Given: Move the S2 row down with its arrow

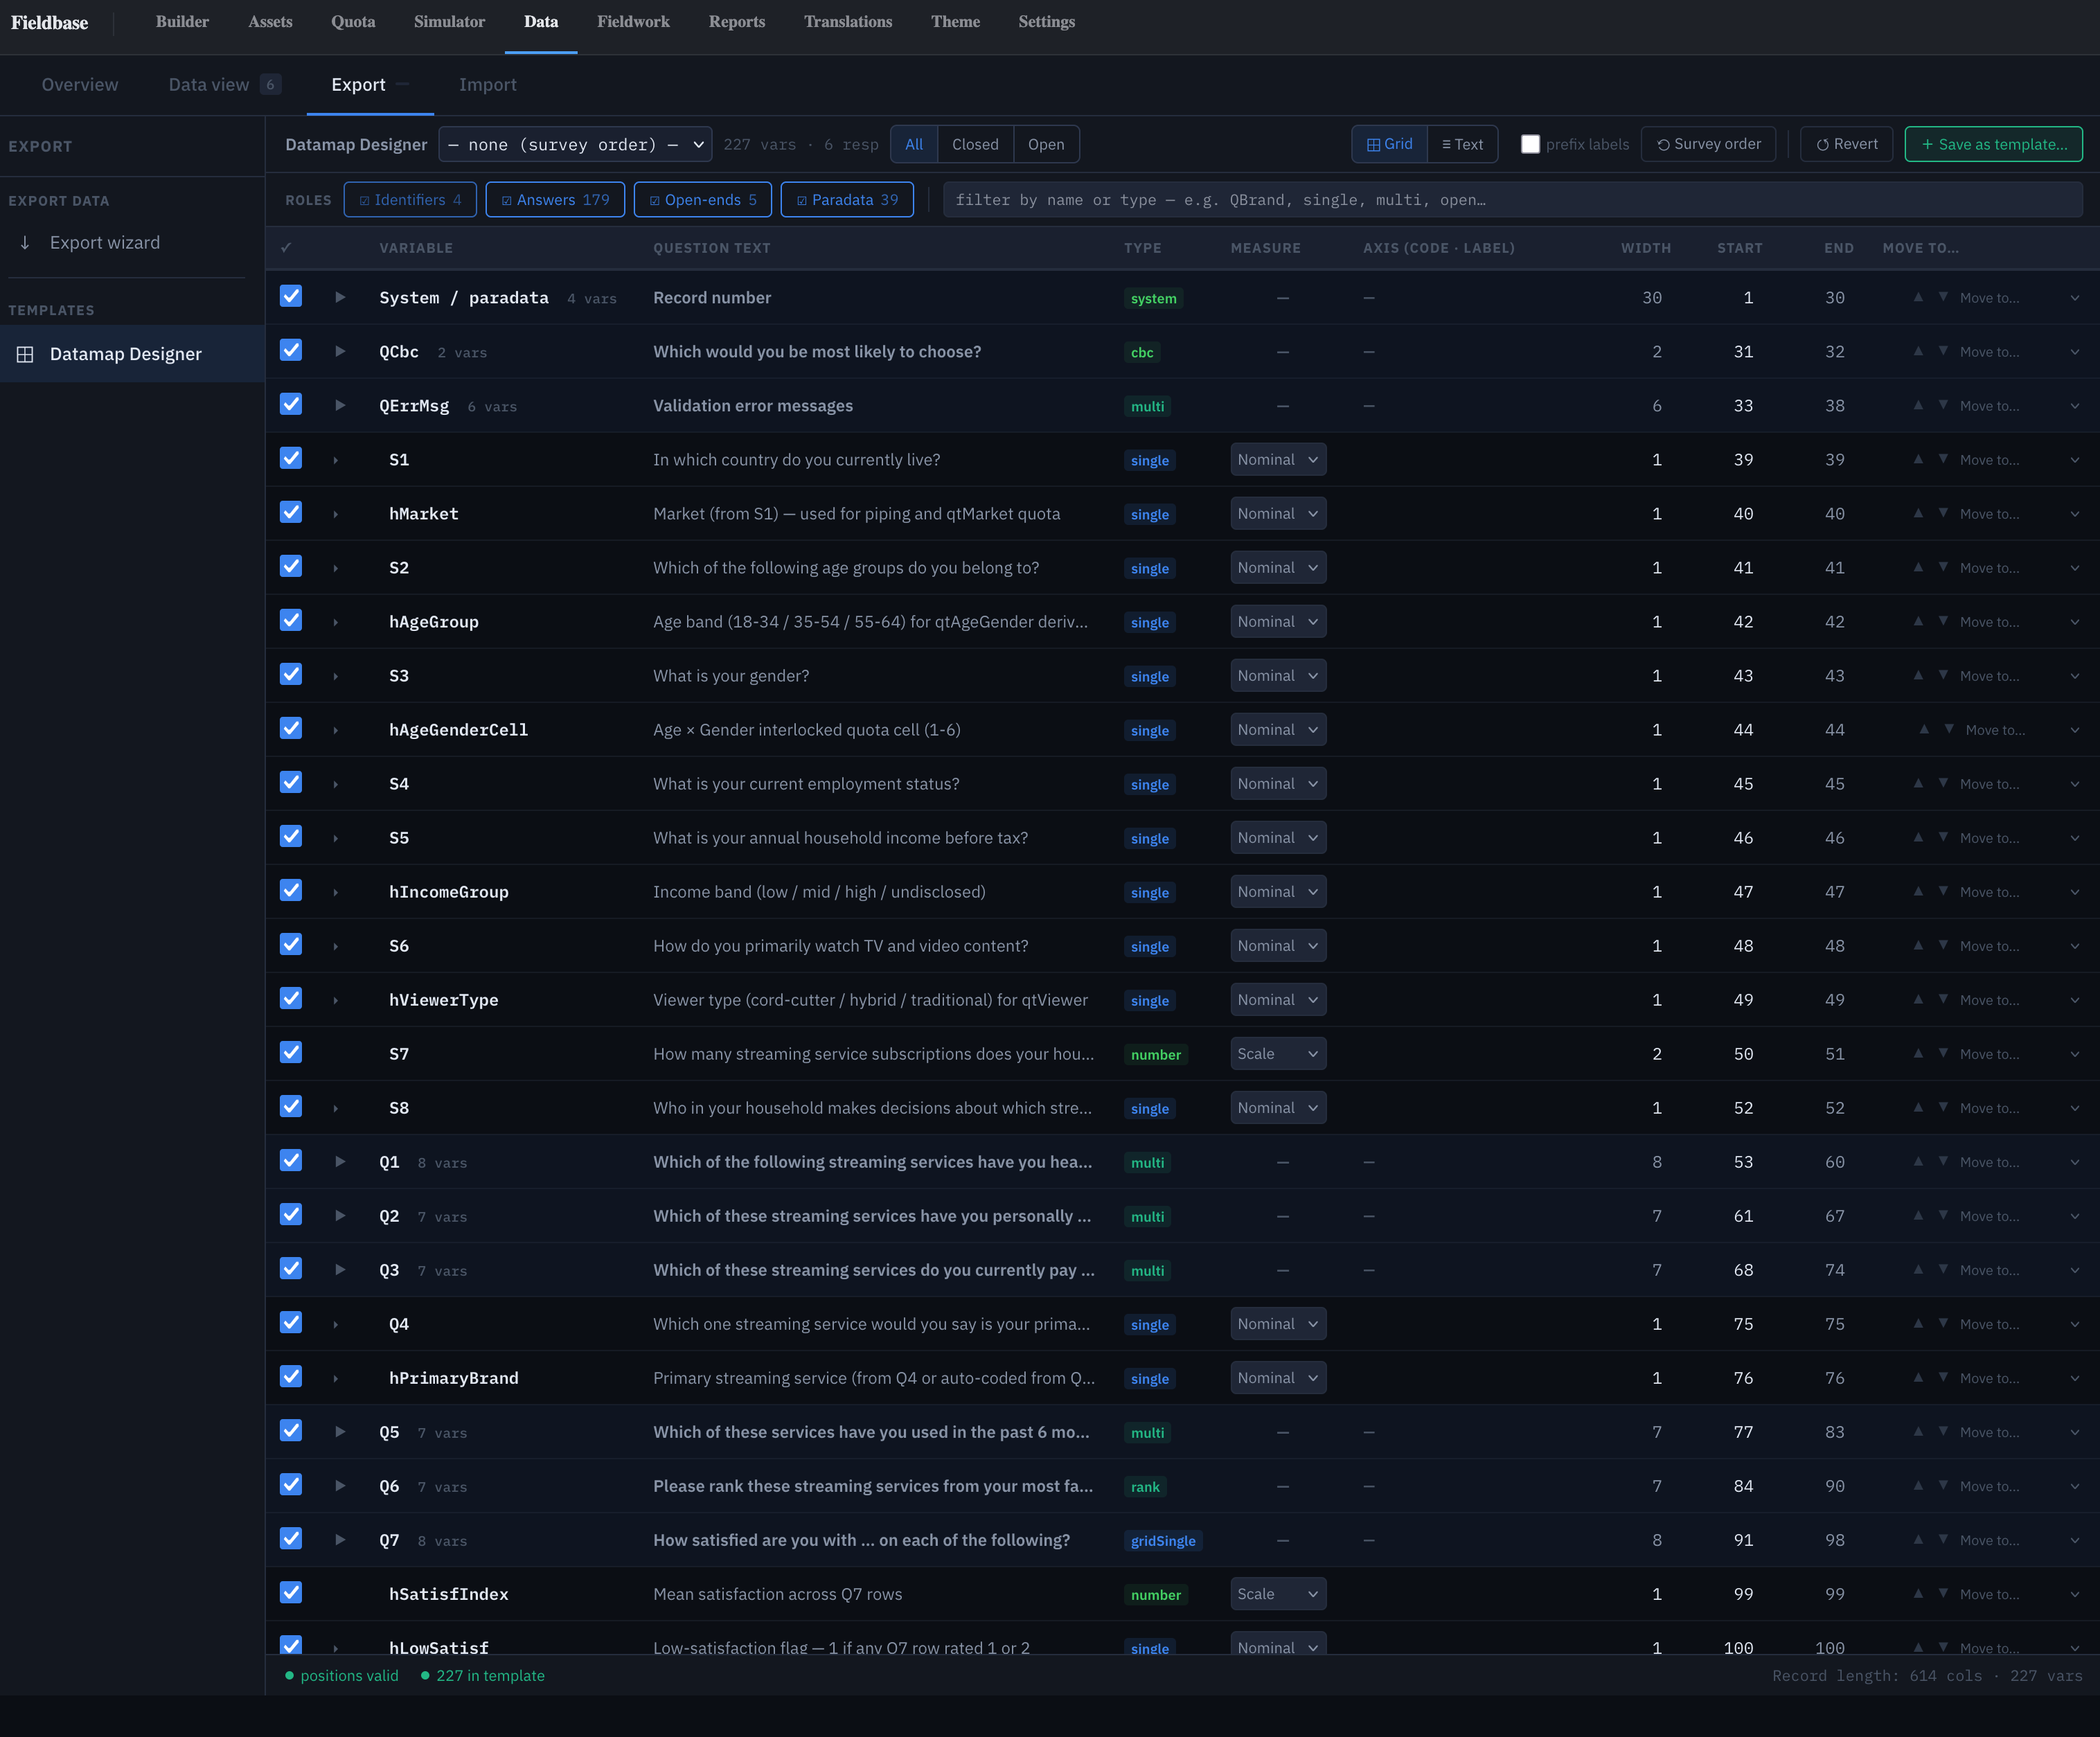Looking at the screenshot, I should click(1943, 567).
